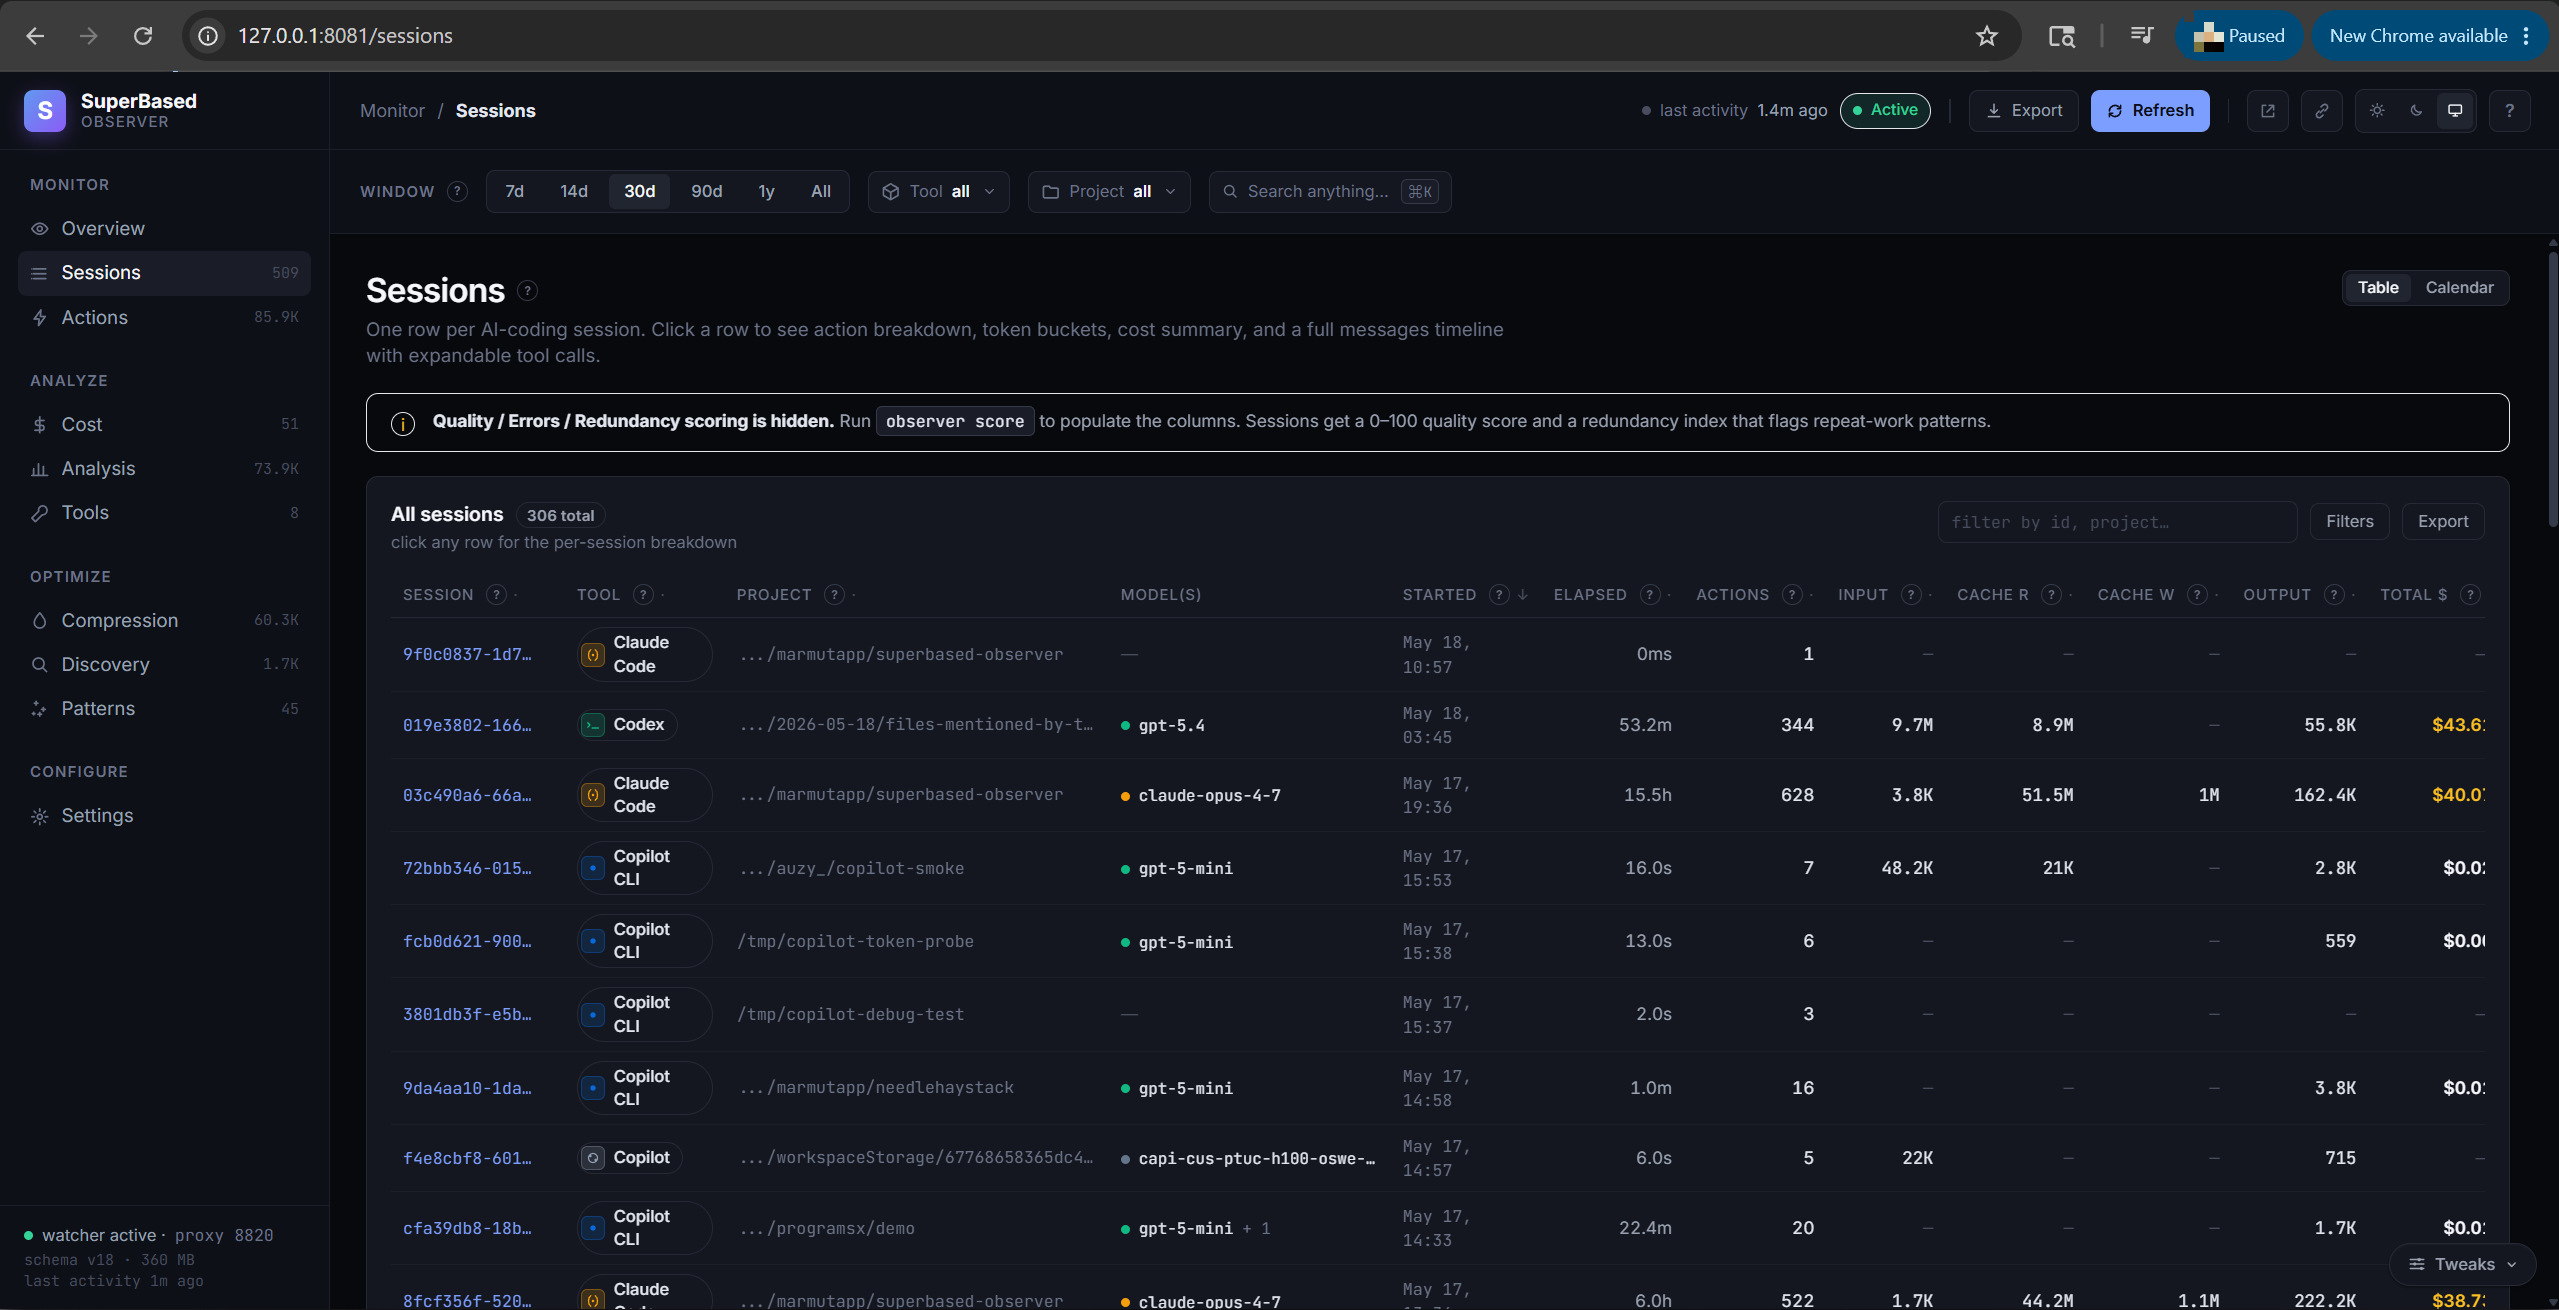Expand the Tweaks panel
2559x1310 pixels.
(2462, 1264)
